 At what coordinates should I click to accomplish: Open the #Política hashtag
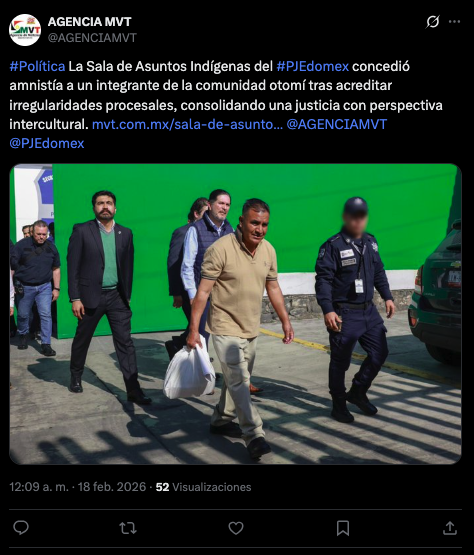[x=38, y=67]
